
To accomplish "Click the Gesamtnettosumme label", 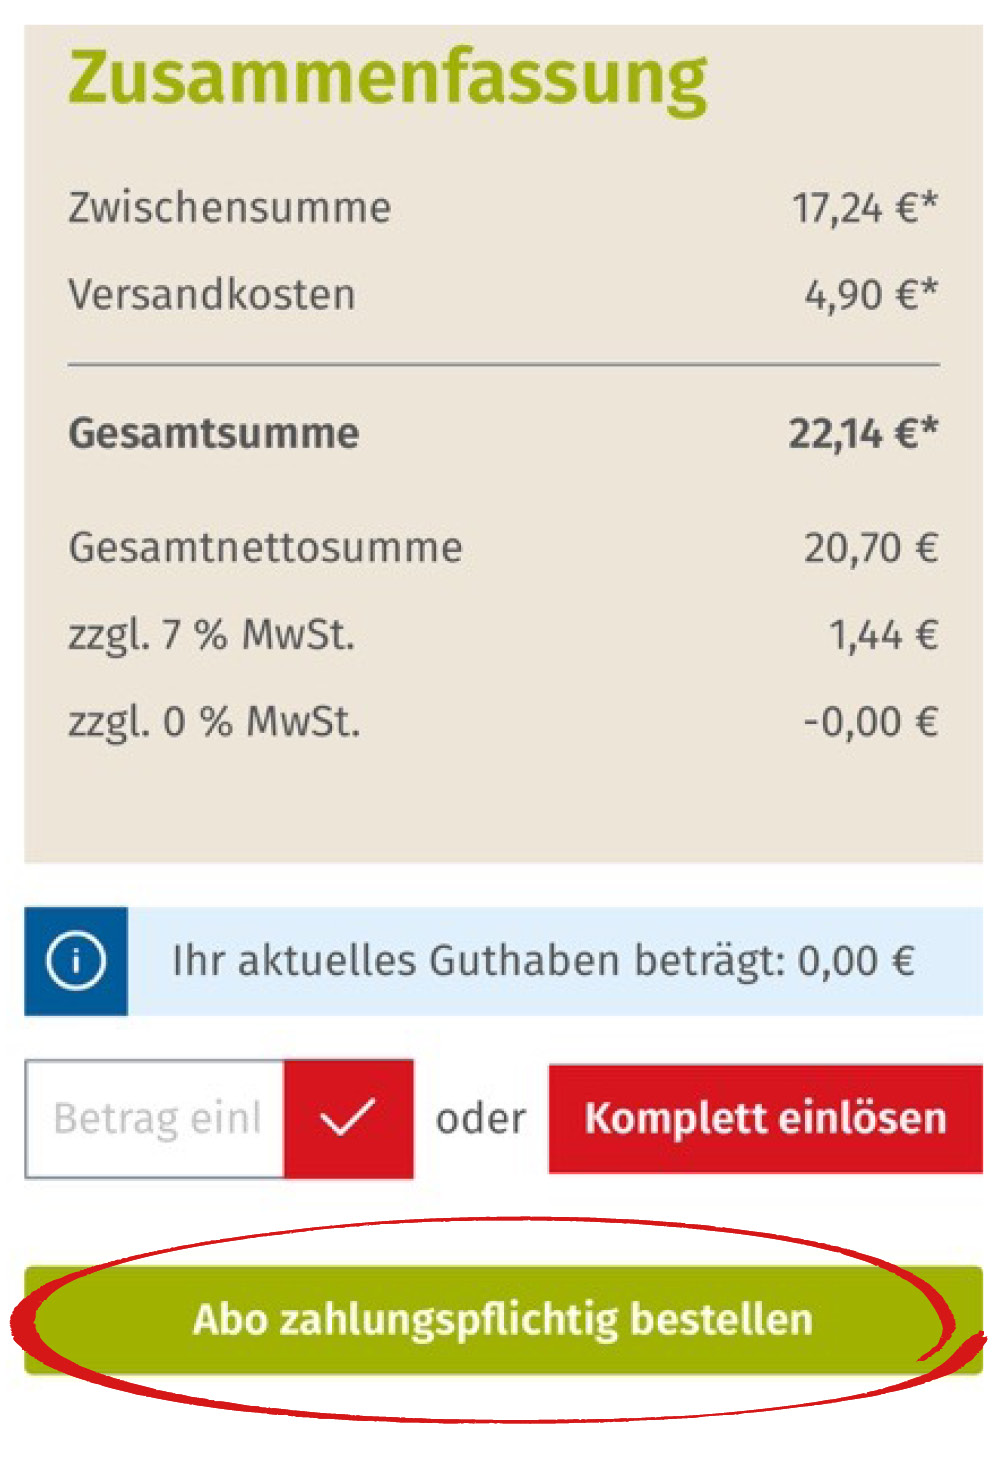I will pos(266,547).
